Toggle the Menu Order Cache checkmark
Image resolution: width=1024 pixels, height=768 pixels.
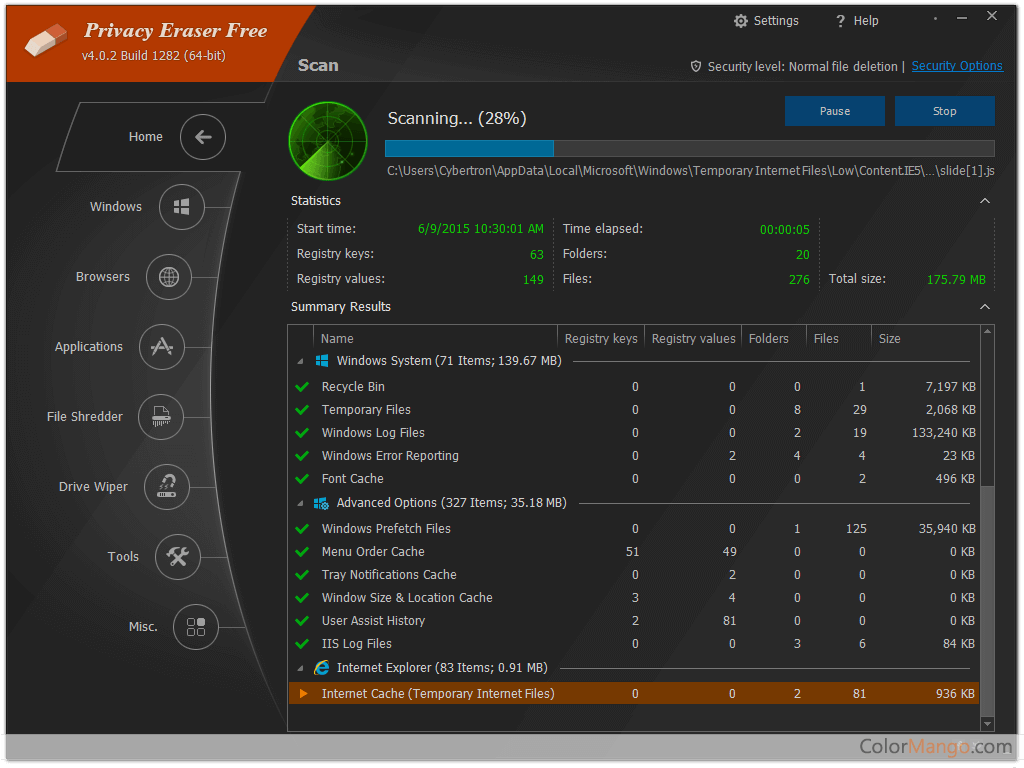(x=302, y=552)
